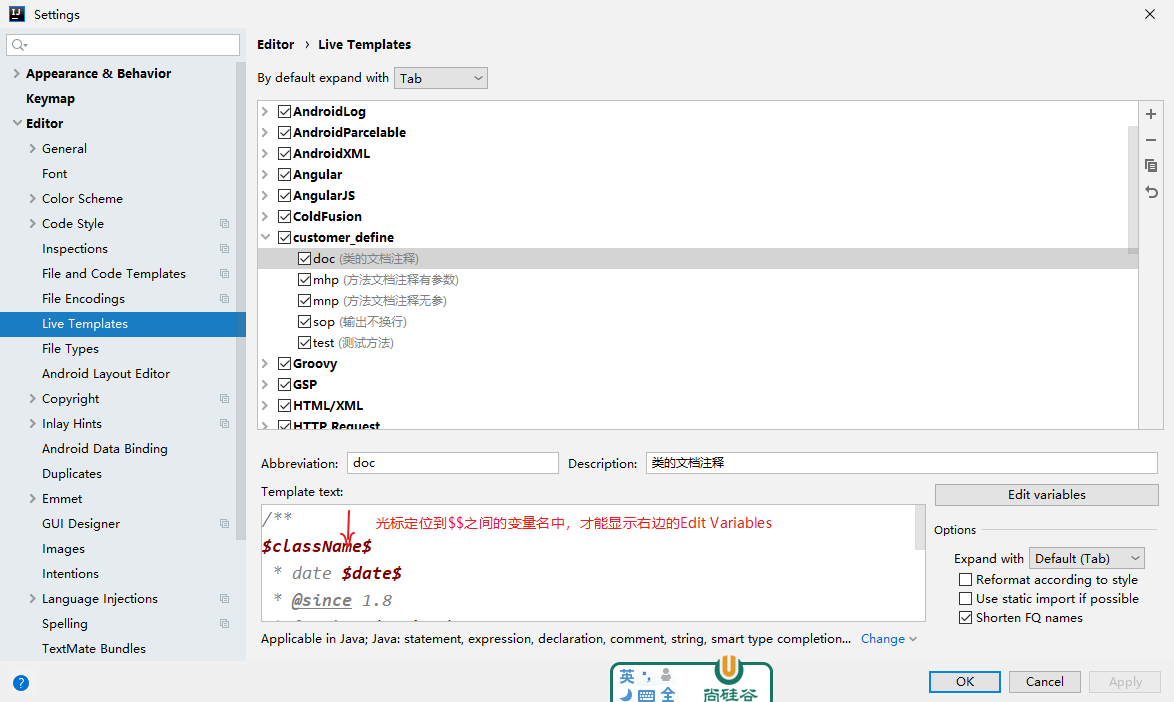Viewport: 1174px width, 702px height.
Task: Click the project-level icon beside Code Style
Action: tap(224, 224)
